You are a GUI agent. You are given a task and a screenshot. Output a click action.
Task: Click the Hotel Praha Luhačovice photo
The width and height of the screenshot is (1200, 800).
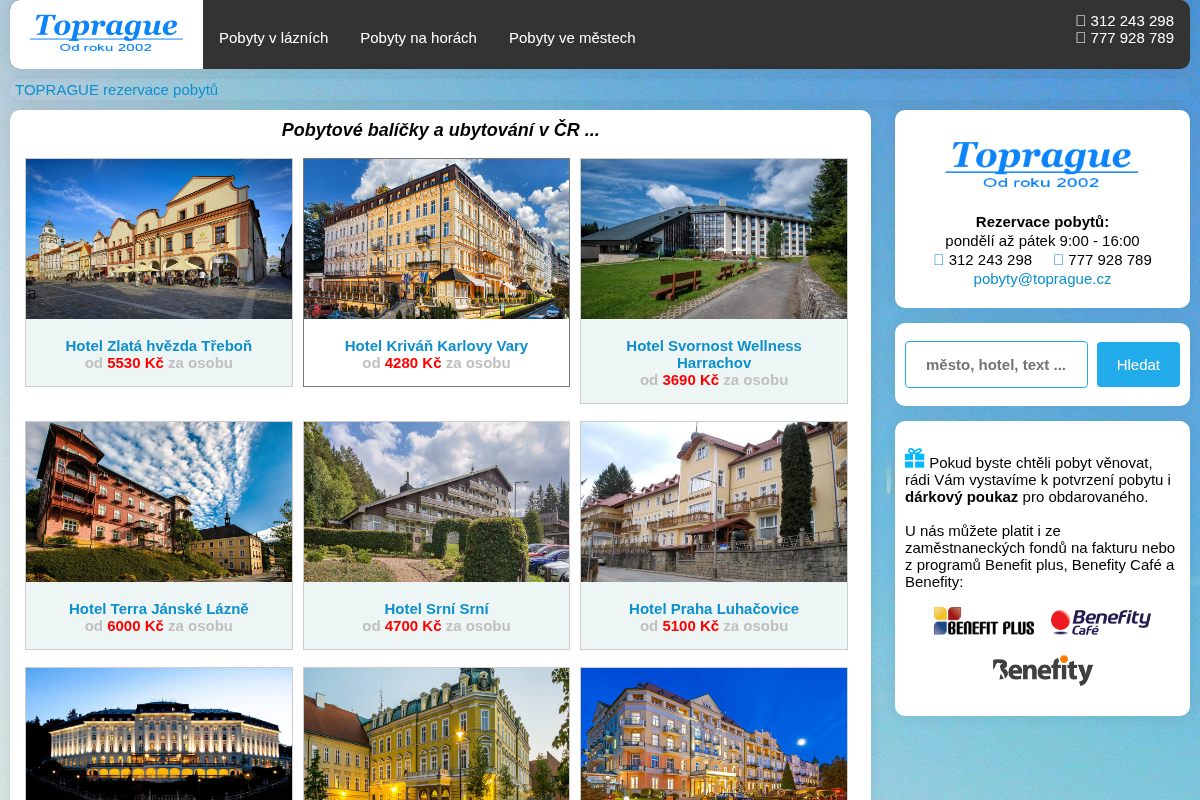[x=714, y=502]
